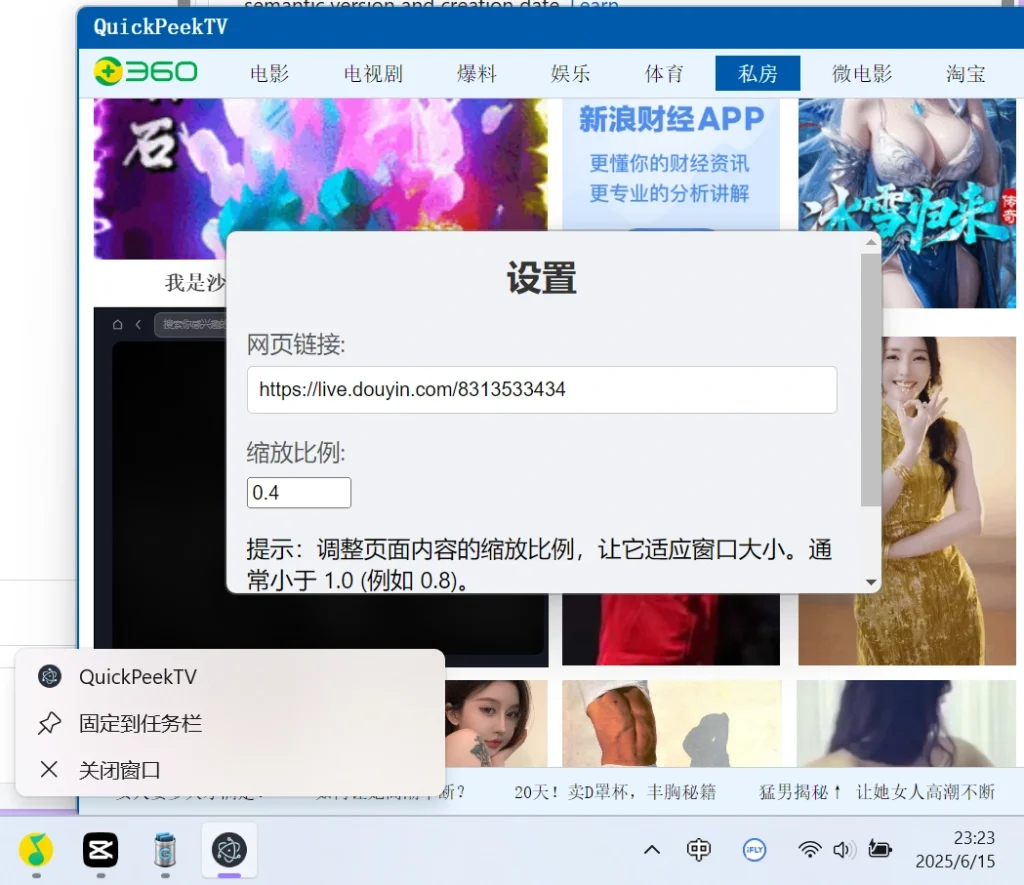Screen dimensions: 1024x885
Task: Click the settings dialog scrollbar up arrow
Action: pyautogui.click(x=871, y=242)
